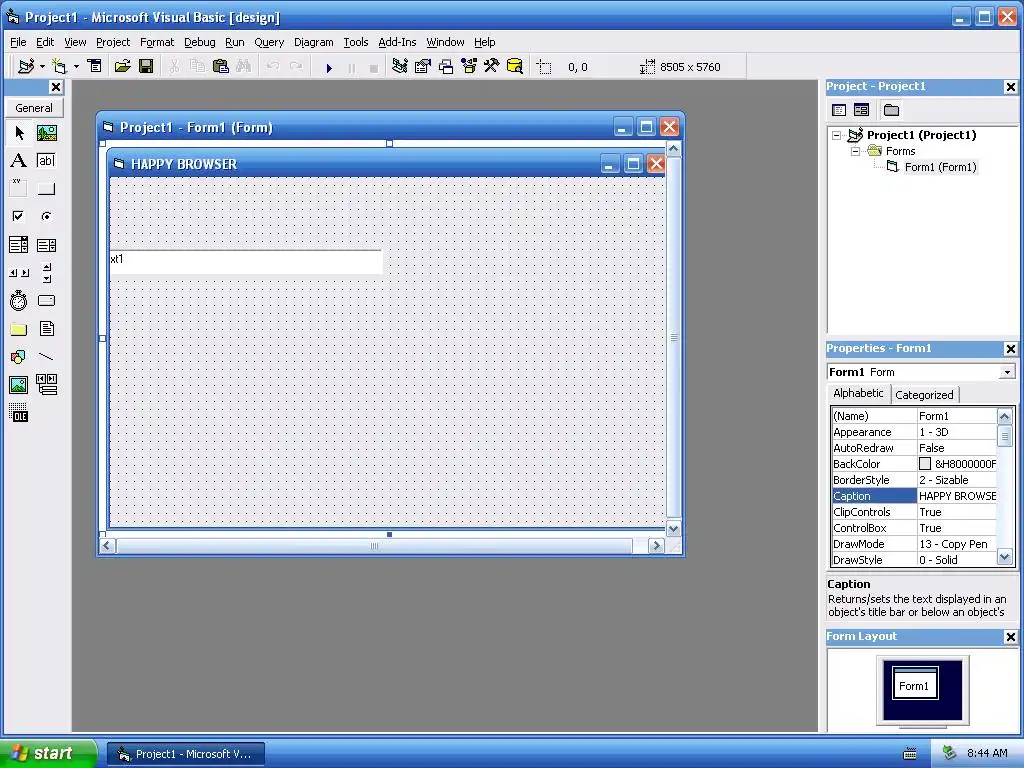This screenshot has height=768, width=1024.
Task: Select the BackColor property color swatch
Action: tap(925, 464)
